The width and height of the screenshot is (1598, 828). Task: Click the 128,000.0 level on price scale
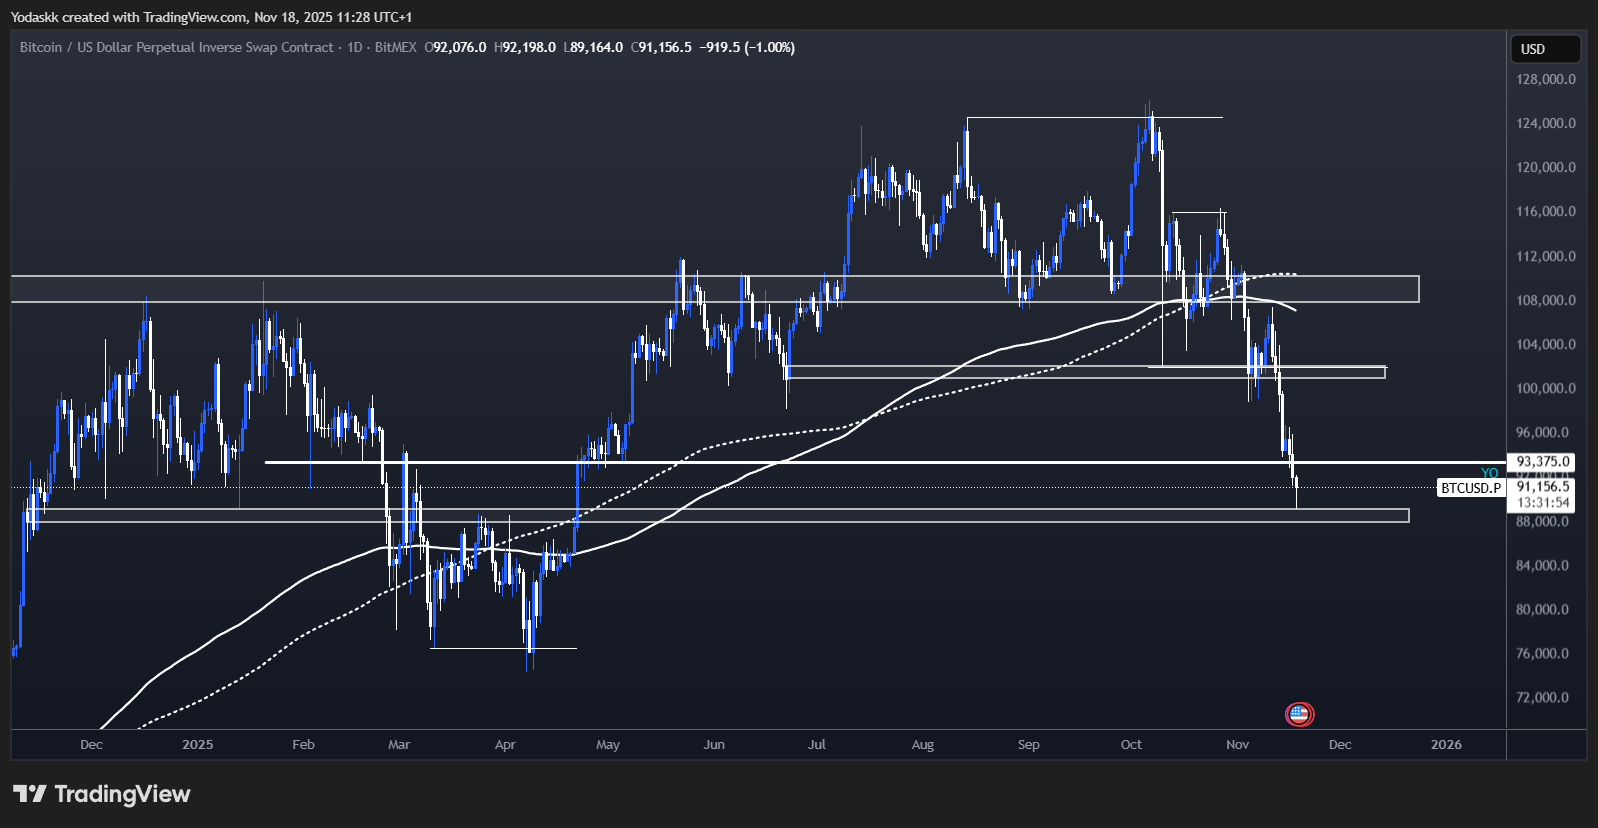coord(1545,79)
